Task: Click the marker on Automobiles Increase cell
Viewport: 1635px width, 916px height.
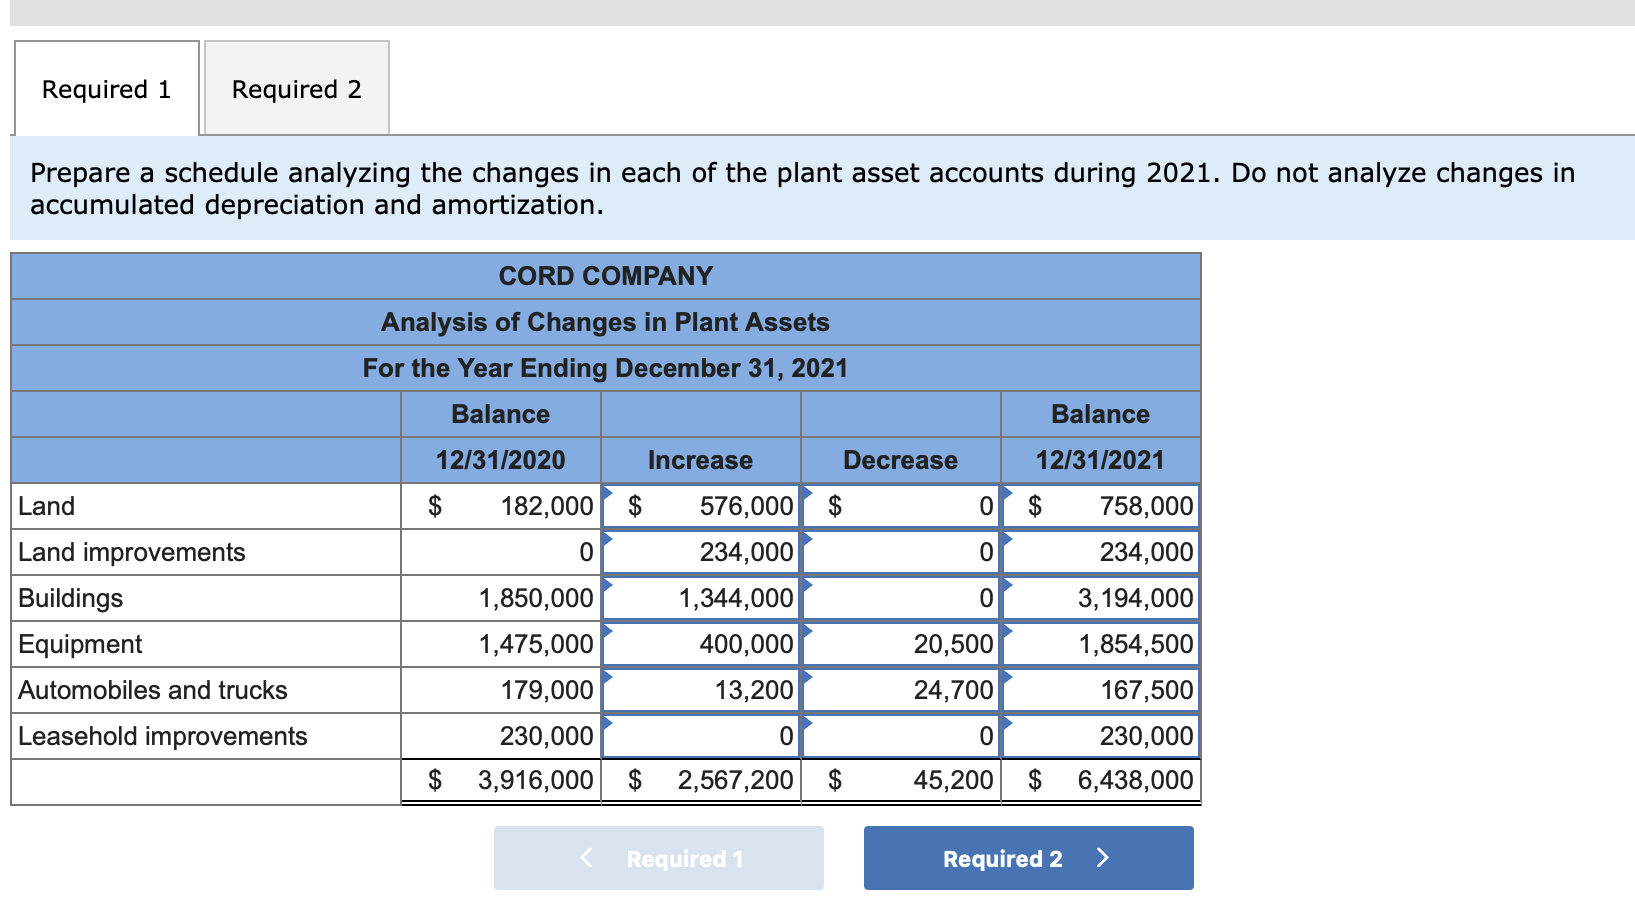Action: point(607,678)
